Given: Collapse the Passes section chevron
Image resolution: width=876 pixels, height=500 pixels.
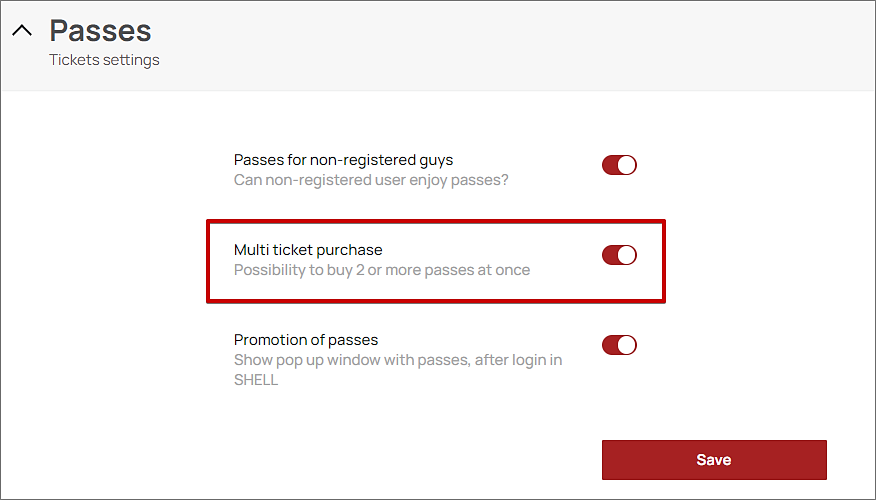Looking at the screenshot, I should coord(21,30).
